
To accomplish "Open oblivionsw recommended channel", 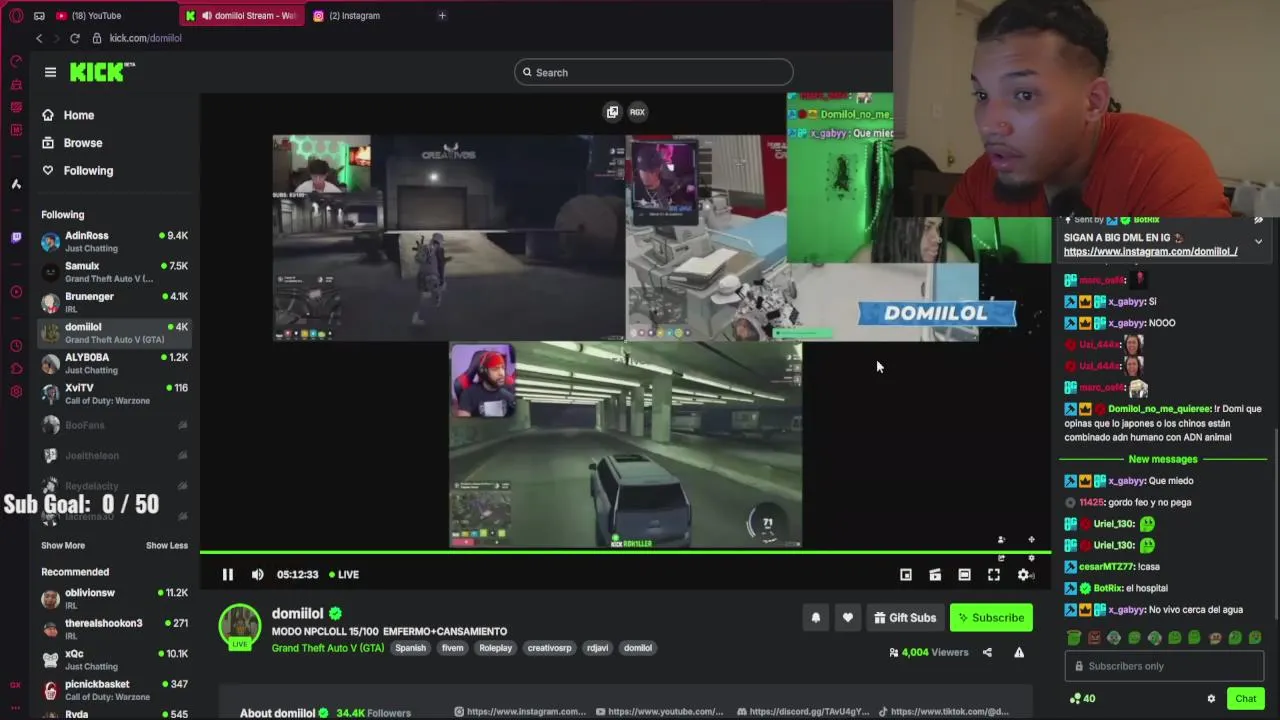I will pos(114,599).
